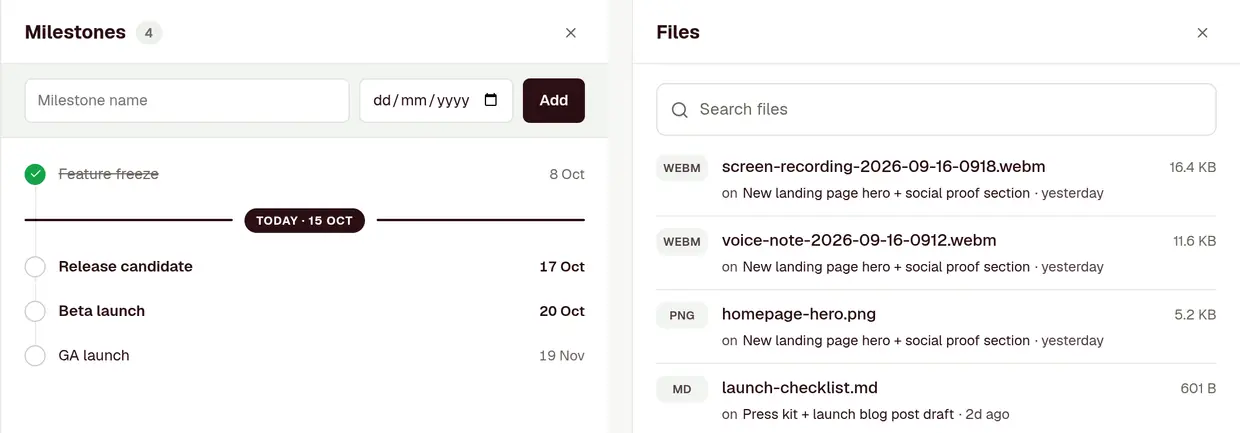1240x433 pixels.
Task: Select the Beta launch milestone title
Action: point(102,311)
